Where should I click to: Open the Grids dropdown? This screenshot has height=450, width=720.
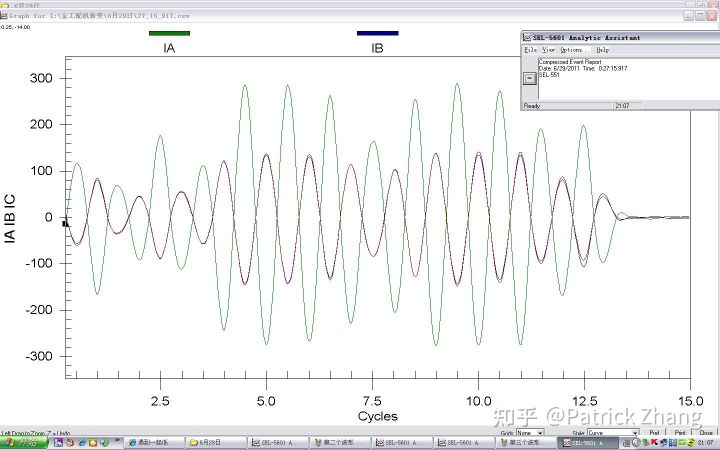point(525,433)
